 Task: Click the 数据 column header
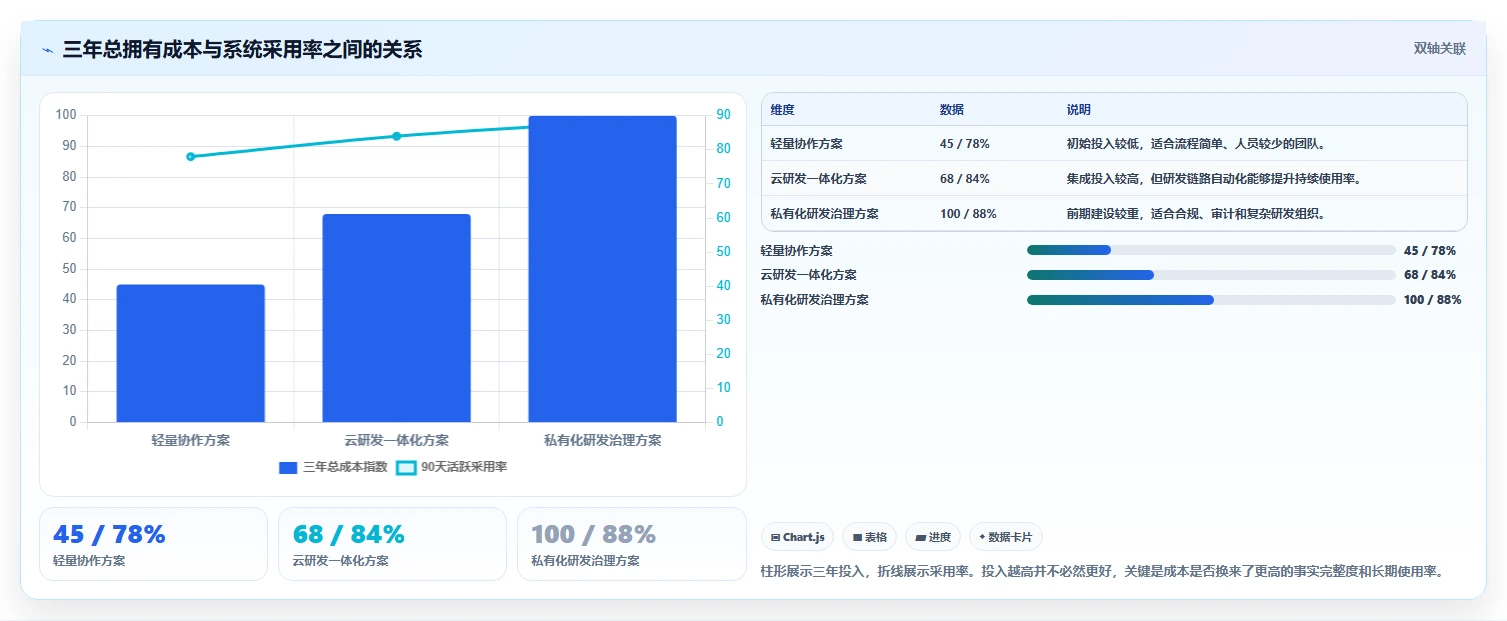952,110
